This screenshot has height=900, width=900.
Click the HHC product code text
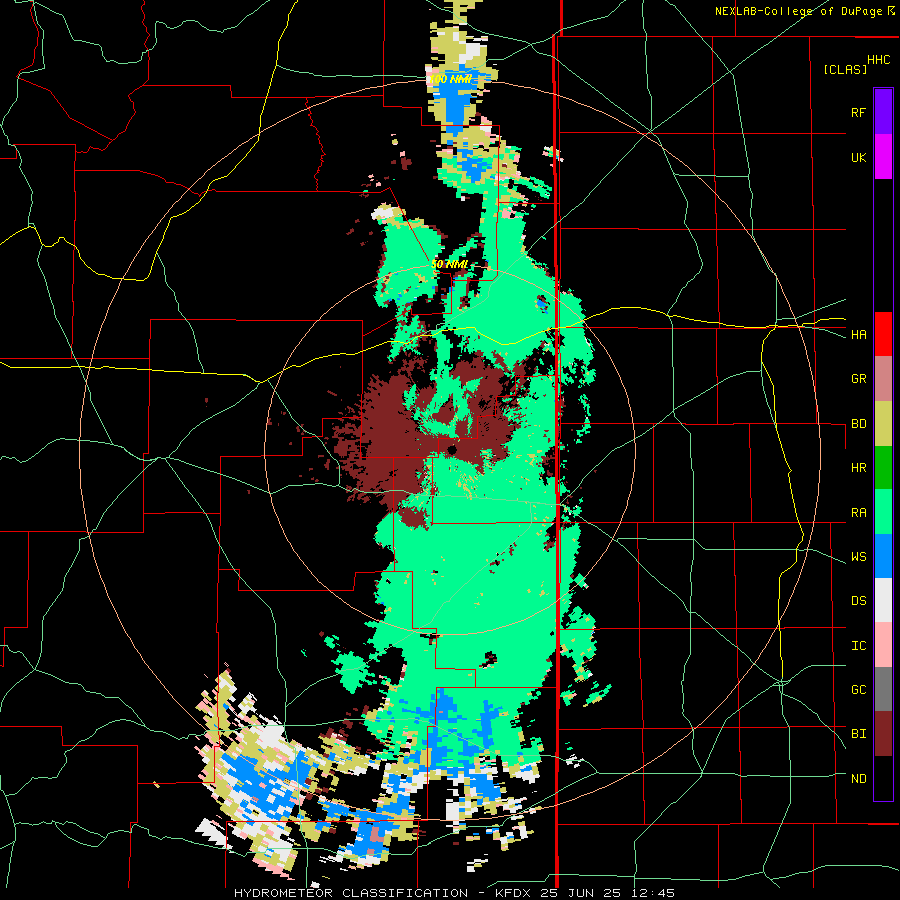click(x=878, y=60)
